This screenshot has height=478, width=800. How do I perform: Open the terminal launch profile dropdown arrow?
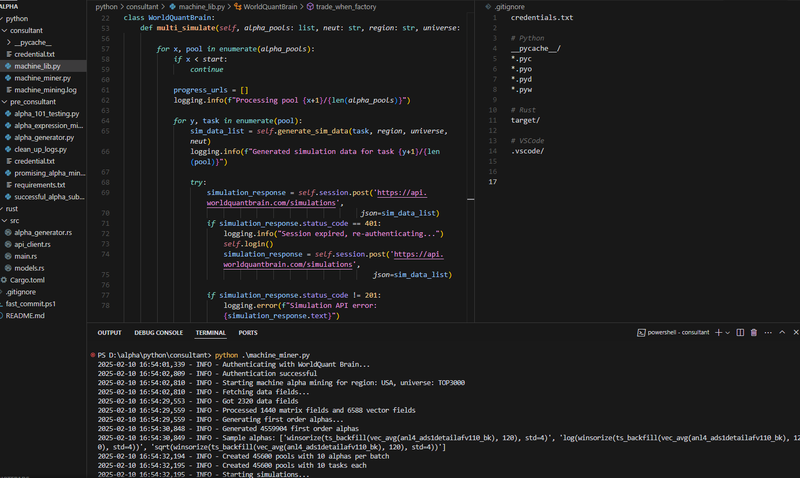[x=728, y=333]
